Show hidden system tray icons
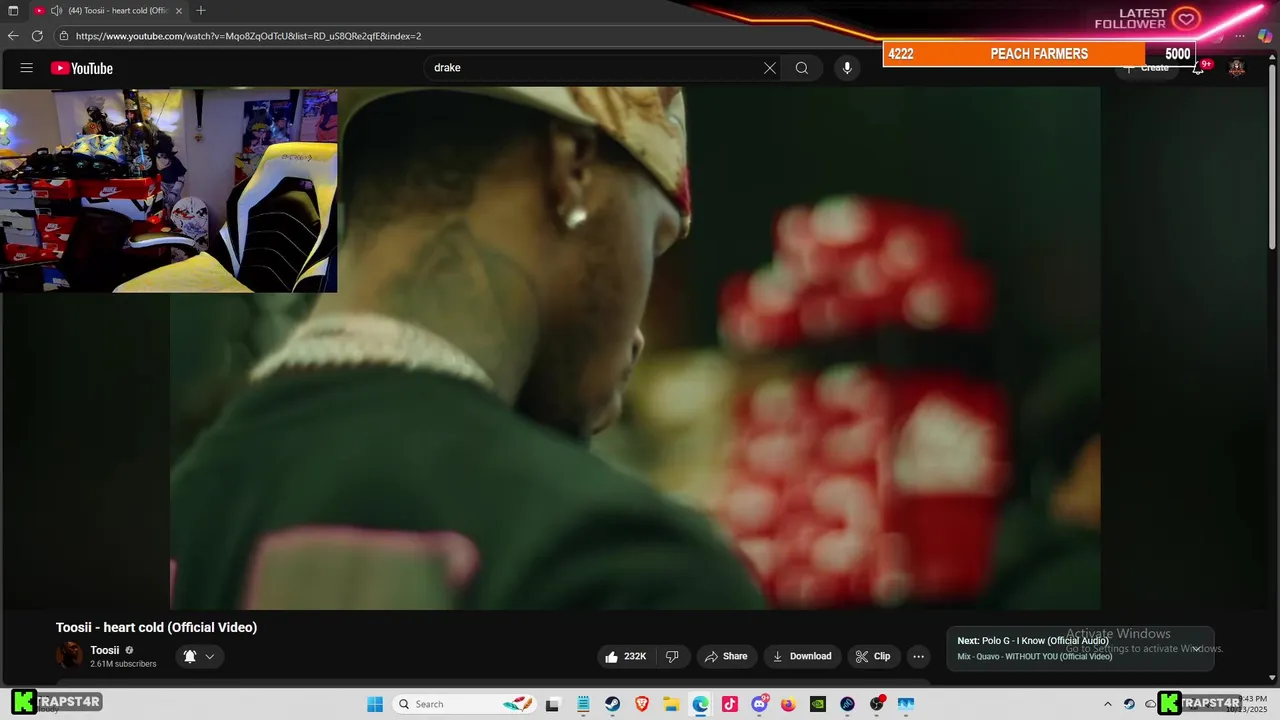The width and height of the screenshot is (1280, 720). coord(1108,704)
